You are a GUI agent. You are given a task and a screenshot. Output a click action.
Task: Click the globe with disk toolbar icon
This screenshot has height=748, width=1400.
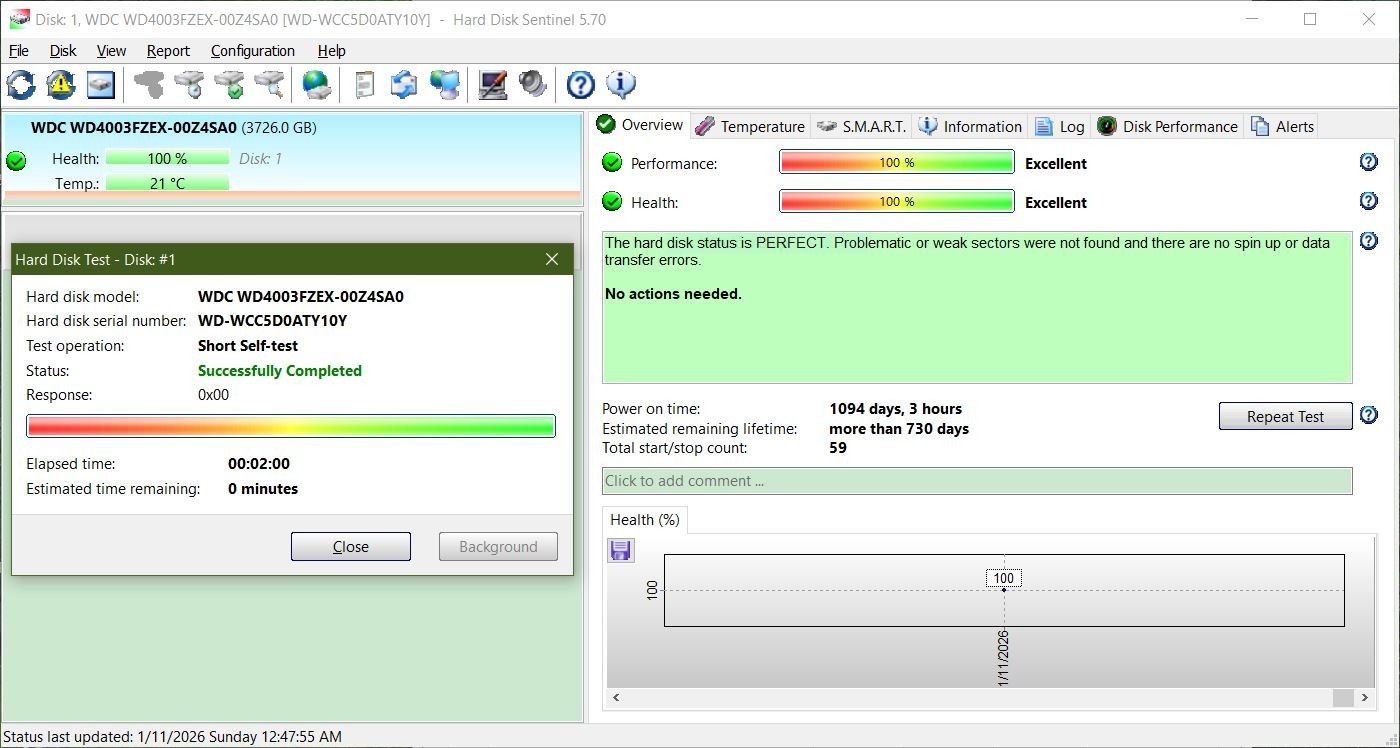point(317,85)
